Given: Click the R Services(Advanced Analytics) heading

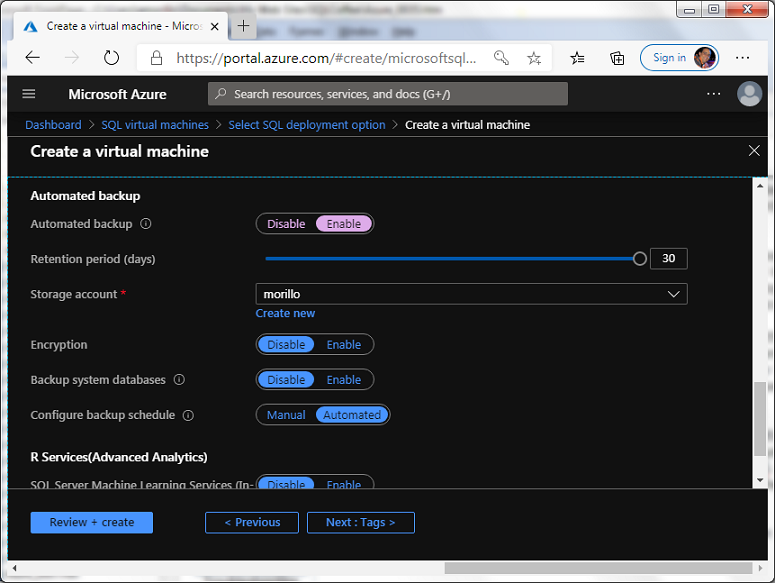Looking at the screenshot, I should pyautogui.click(x=119, y=457).
